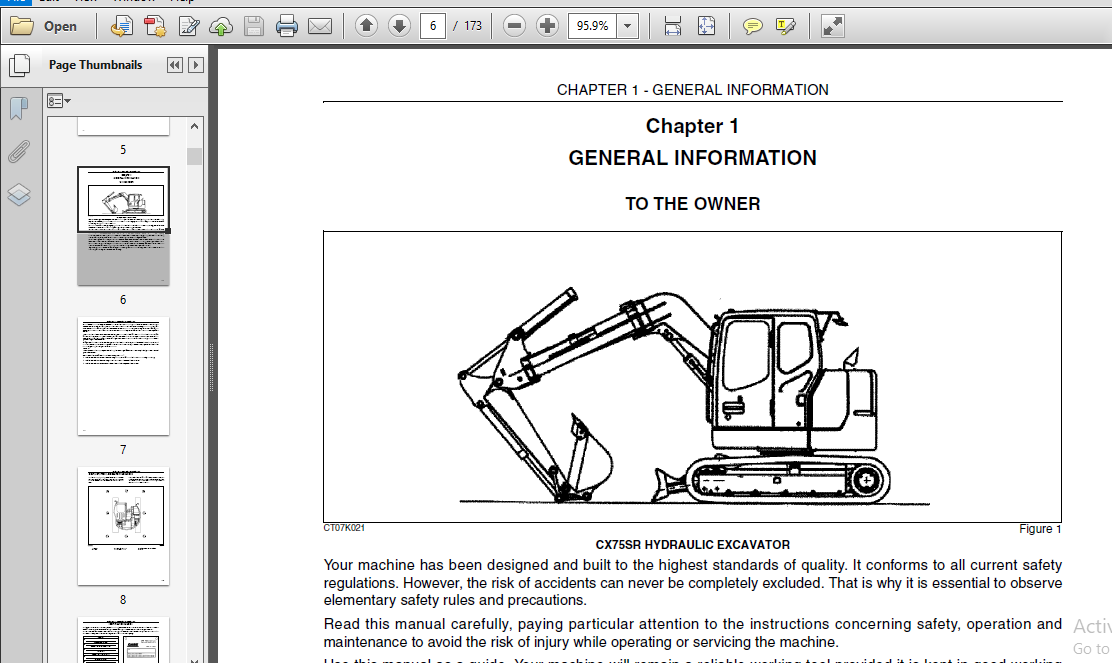
Task: Click the 'Figure 1' label
Action: [x=1040, y=529]
